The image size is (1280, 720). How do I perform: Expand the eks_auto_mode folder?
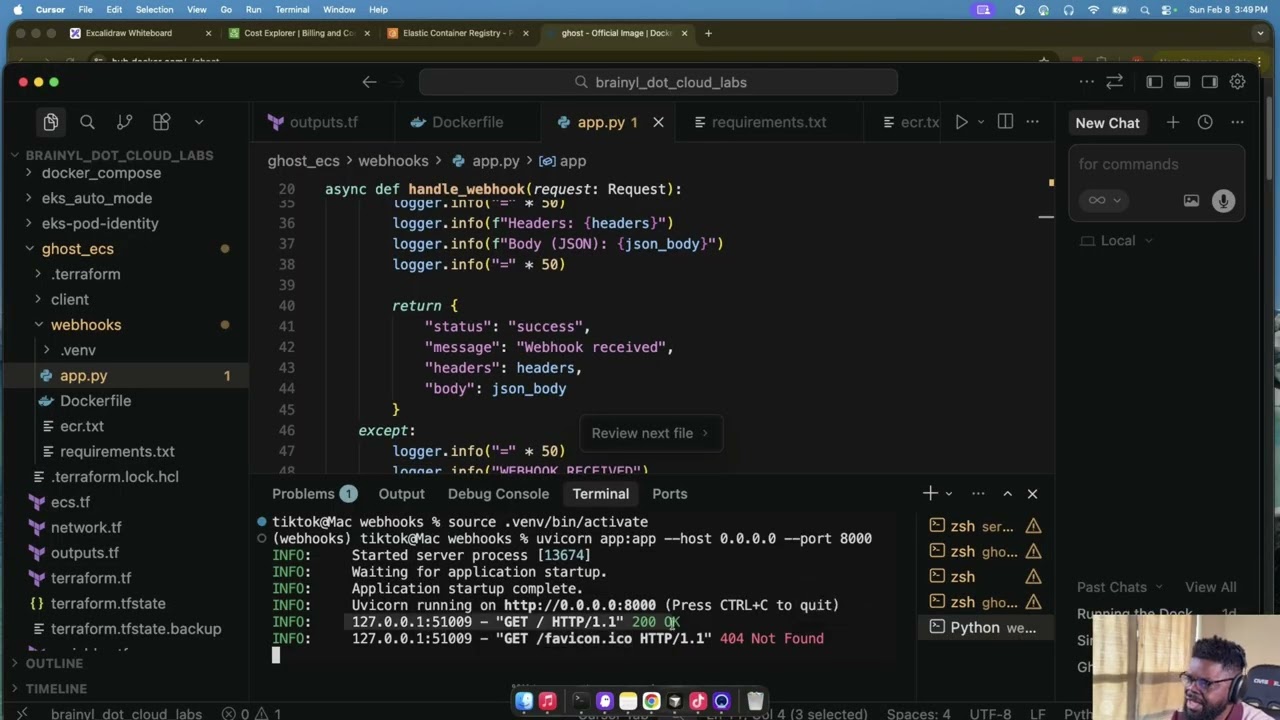coord(97,198)
